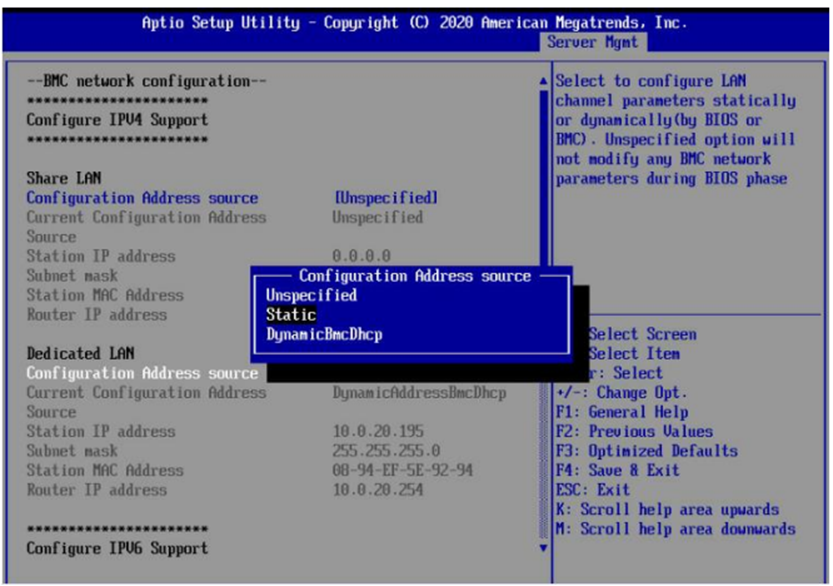Pick DynamicBmcDhcp from the popup list
The image size is (833, 586).
point(324,335)
